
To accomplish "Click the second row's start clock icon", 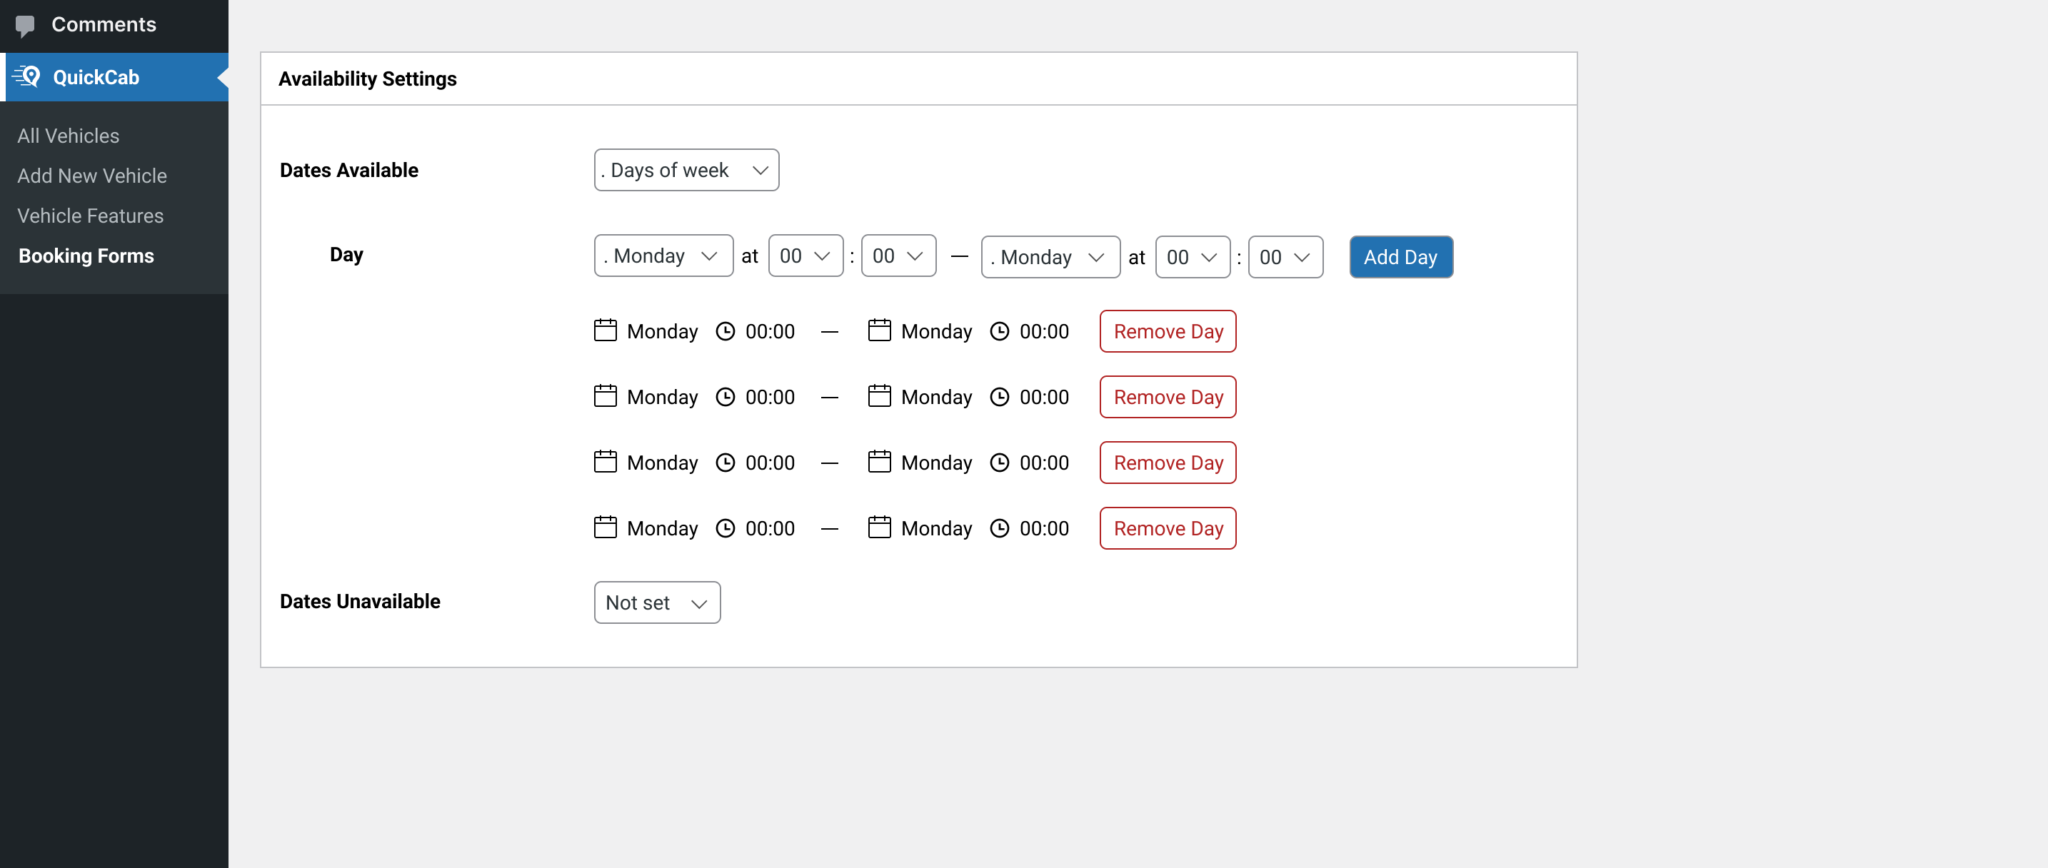I will [725, 398].
